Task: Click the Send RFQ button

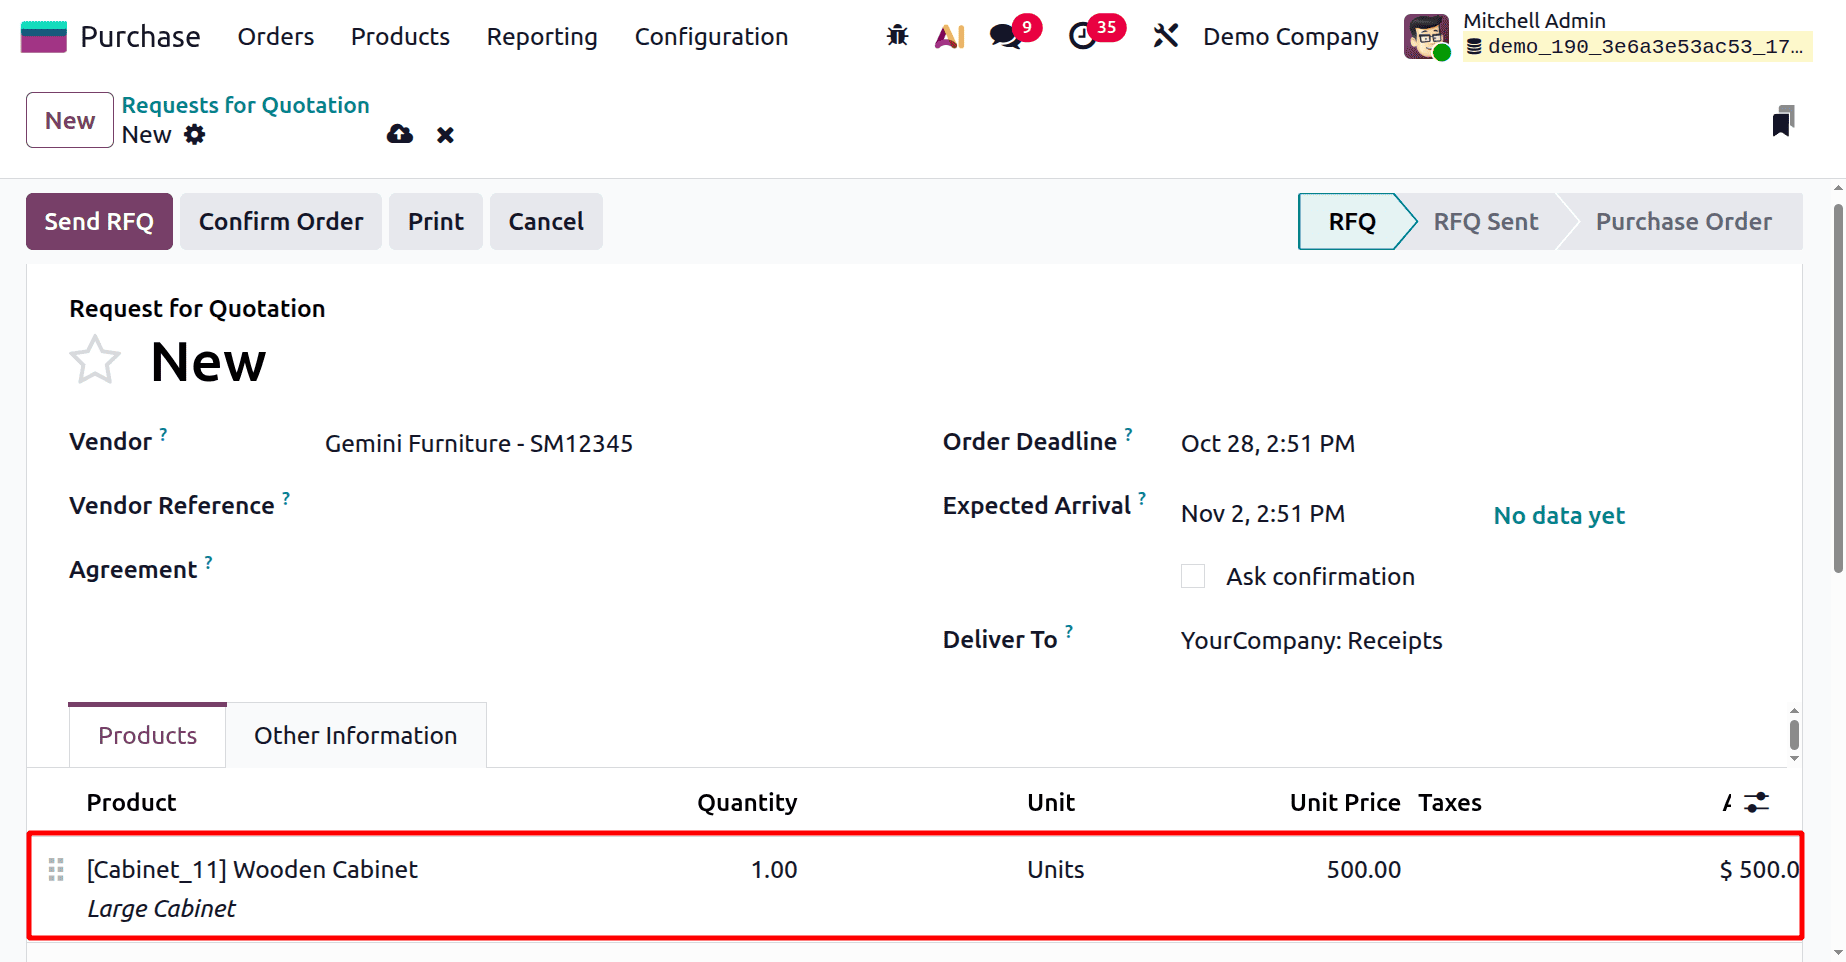Action: coord(99,221)
